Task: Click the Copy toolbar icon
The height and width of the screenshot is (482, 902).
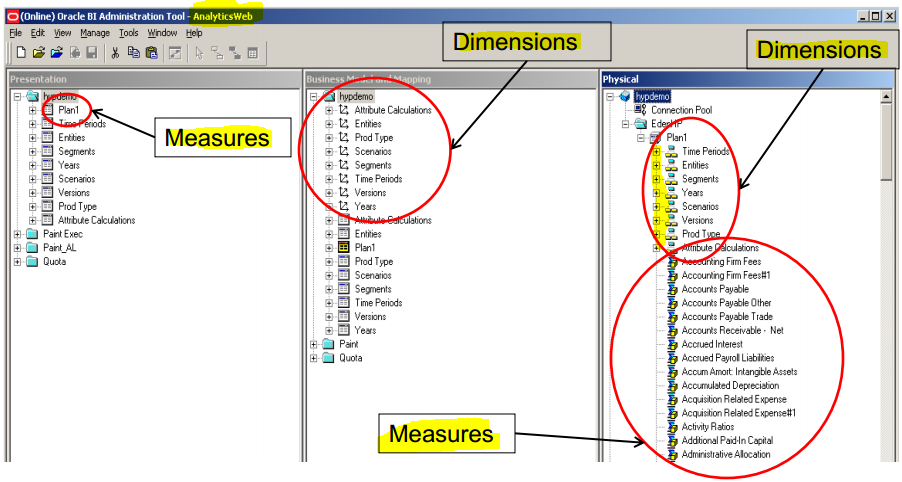Action: click(x=133, y=53)
